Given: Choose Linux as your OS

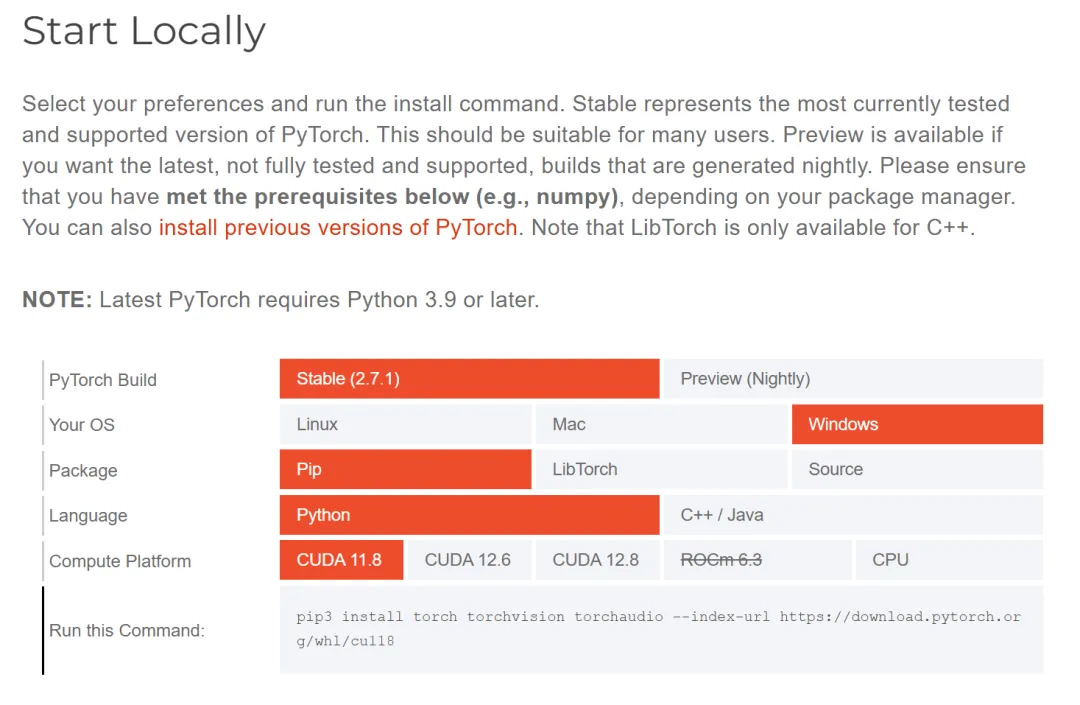Looking at the screenshot, I should point(405,424).
